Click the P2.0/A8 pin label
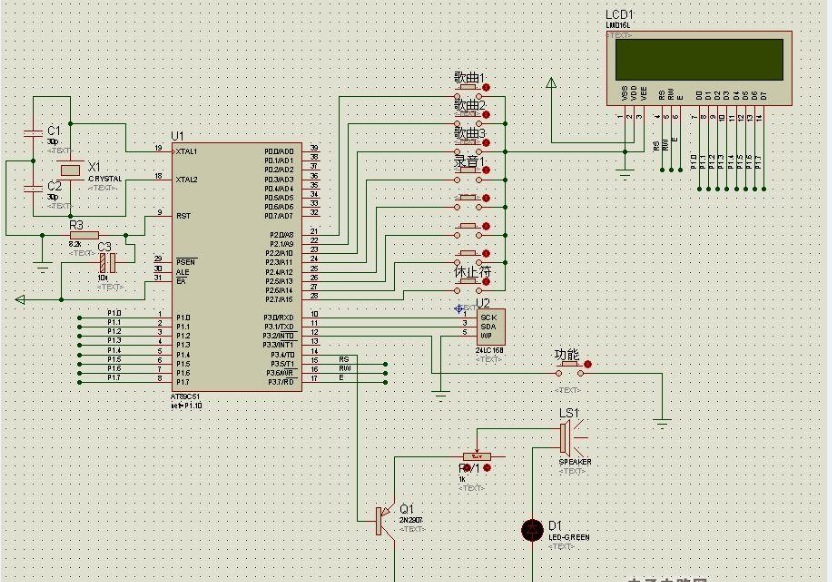 pyautogui.click(x=281, y=234)
